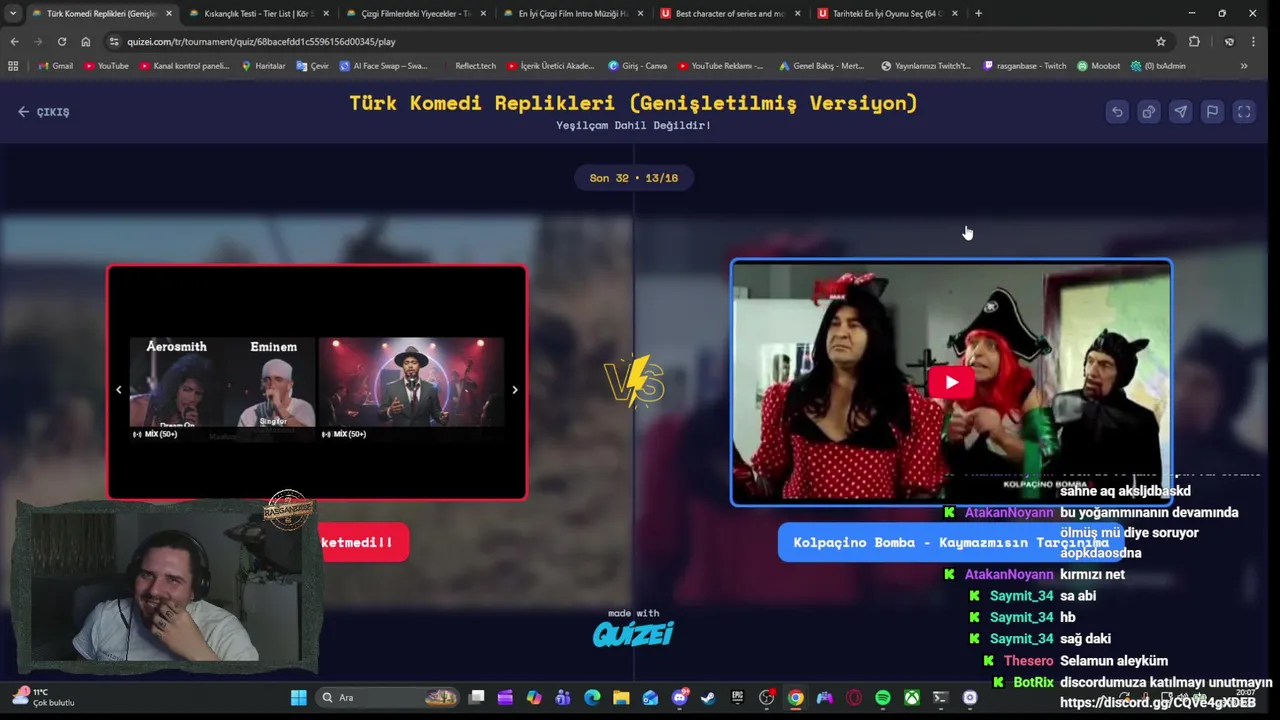Screen dimensions: 1280x720
Task: Expand the hidden bookmarks chevron
Action: click(1244, 66)
